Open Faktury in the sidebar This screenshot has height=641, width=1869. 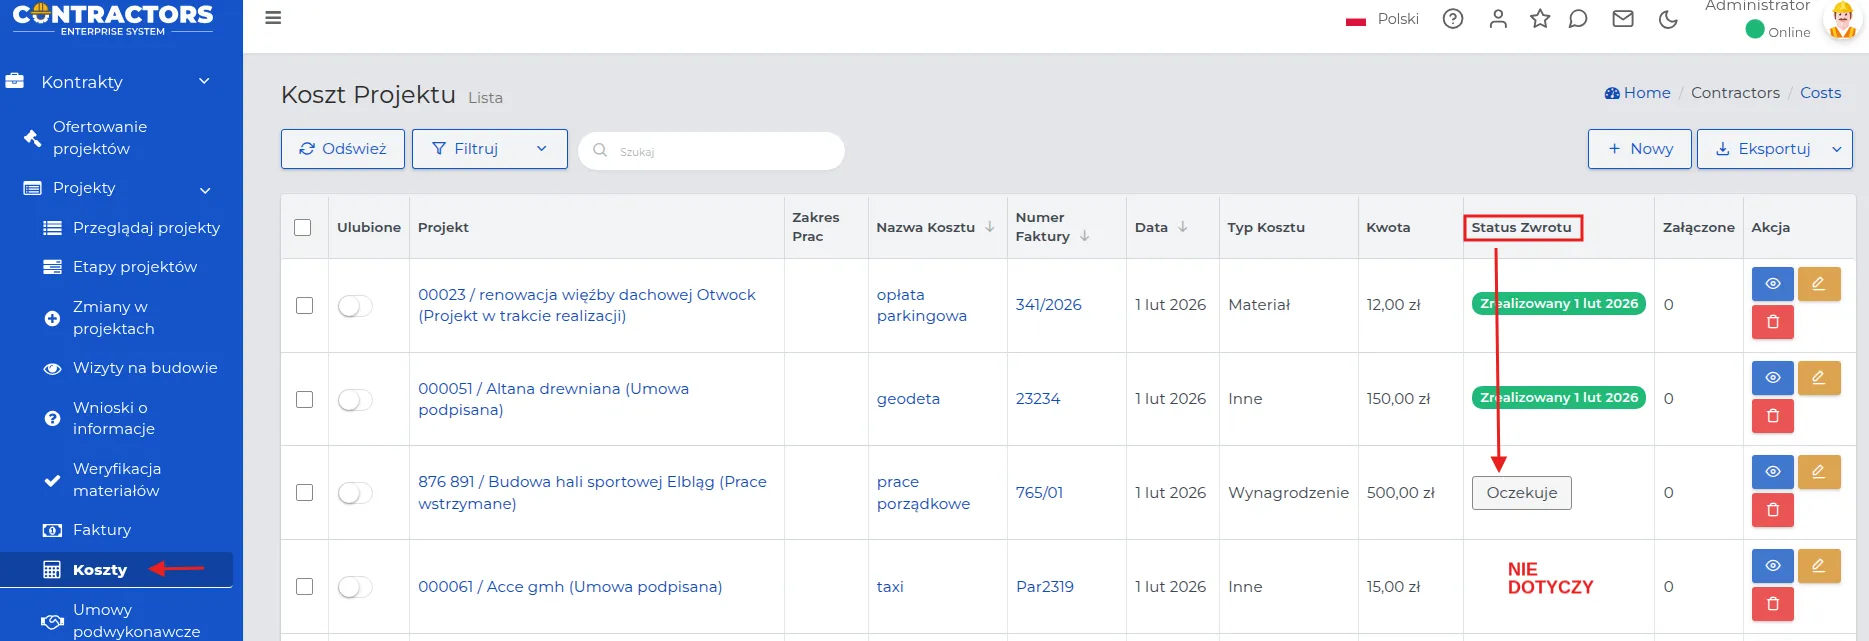101,530
